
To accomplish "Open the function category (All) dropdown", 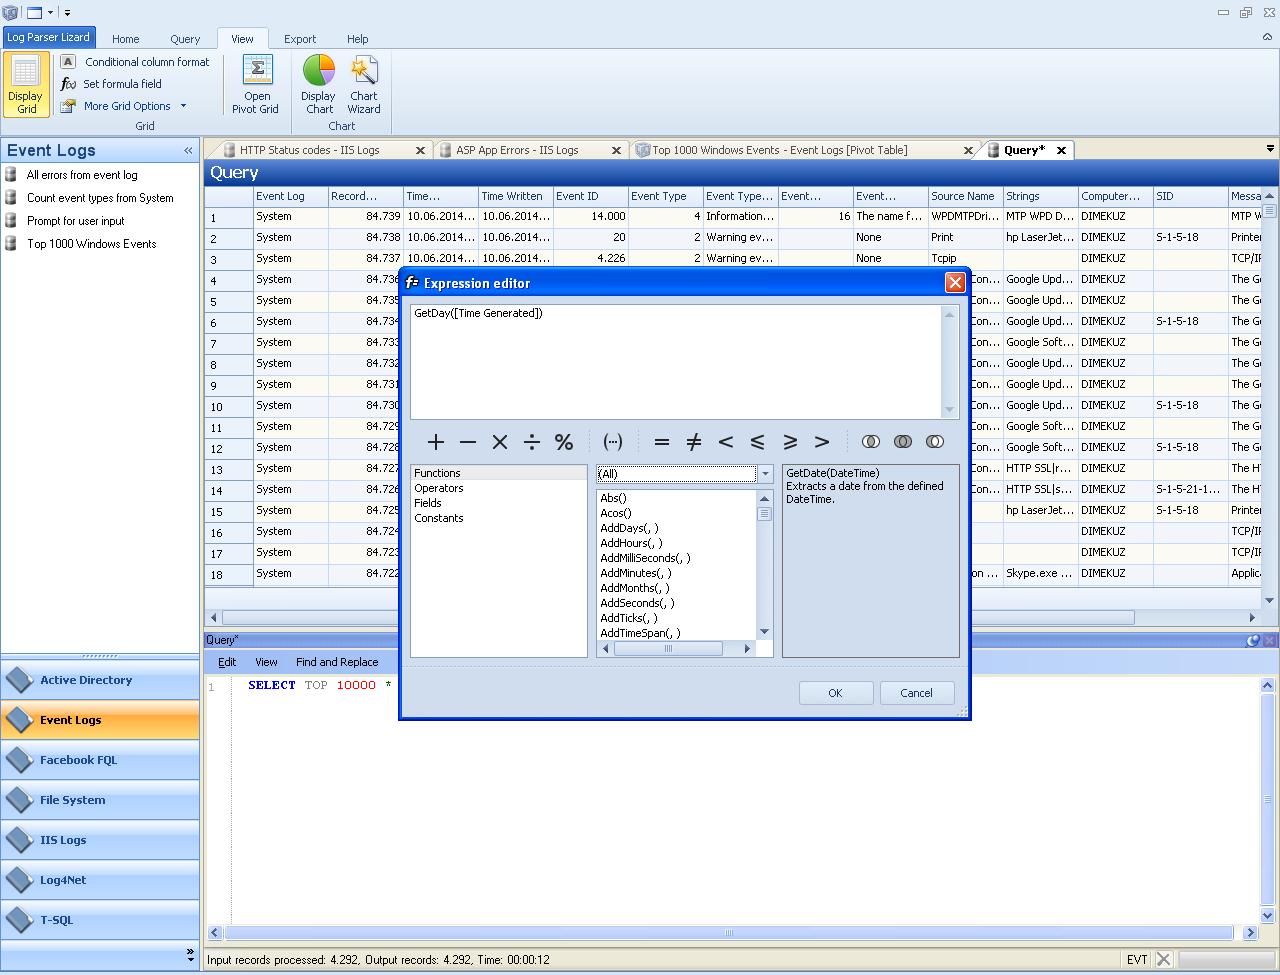I will click(765, 474).
